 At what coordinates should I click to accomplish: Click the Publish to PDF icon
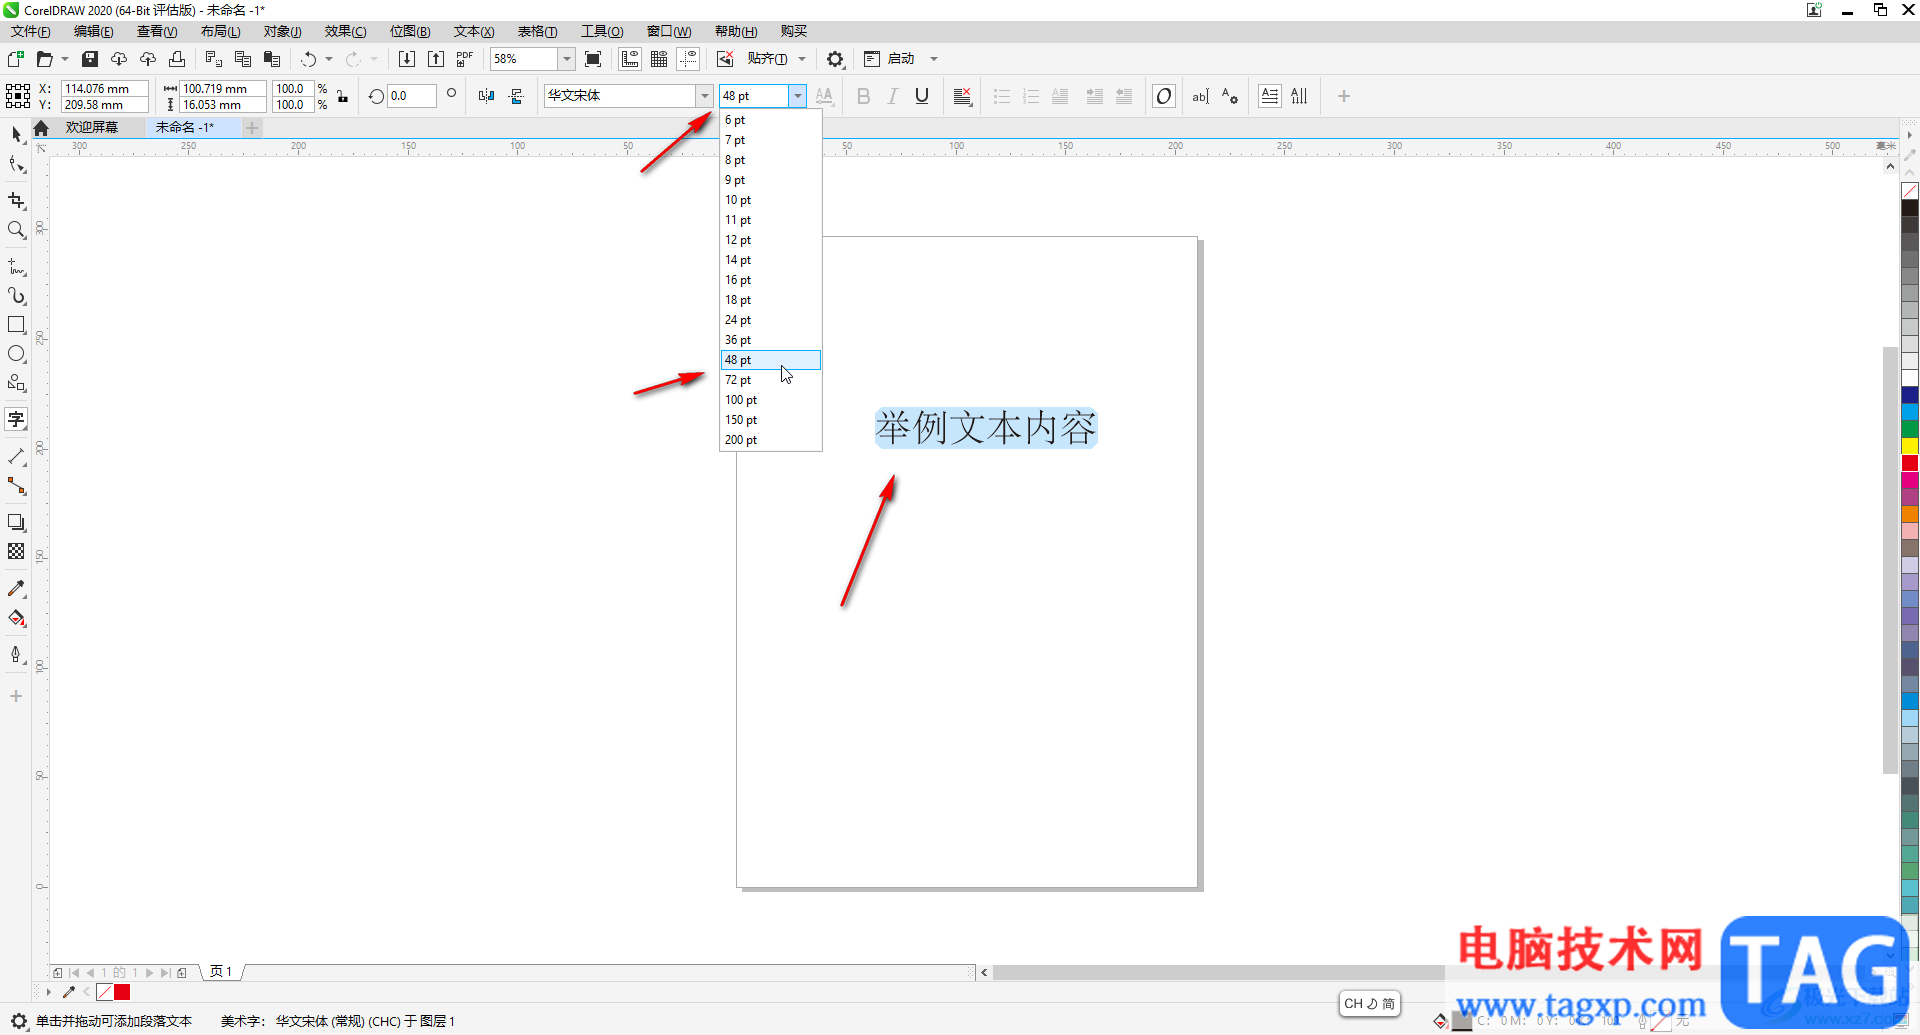[465, 59]
